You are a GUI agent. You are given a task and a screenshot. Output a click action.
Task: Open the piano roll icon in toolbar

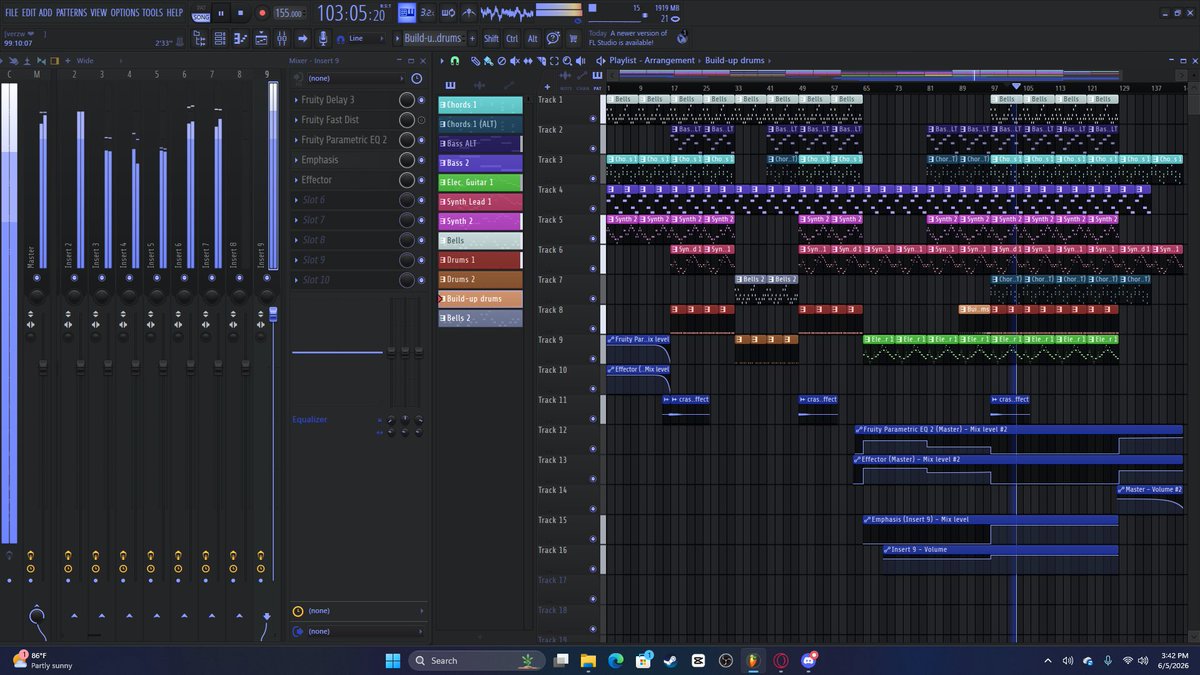[x=240, y=38]
